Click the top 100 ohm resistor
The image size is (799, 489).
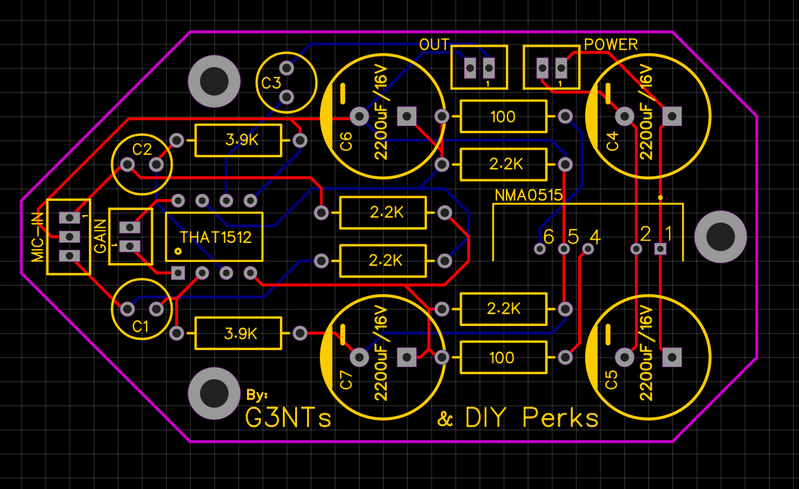click(502, 117)
